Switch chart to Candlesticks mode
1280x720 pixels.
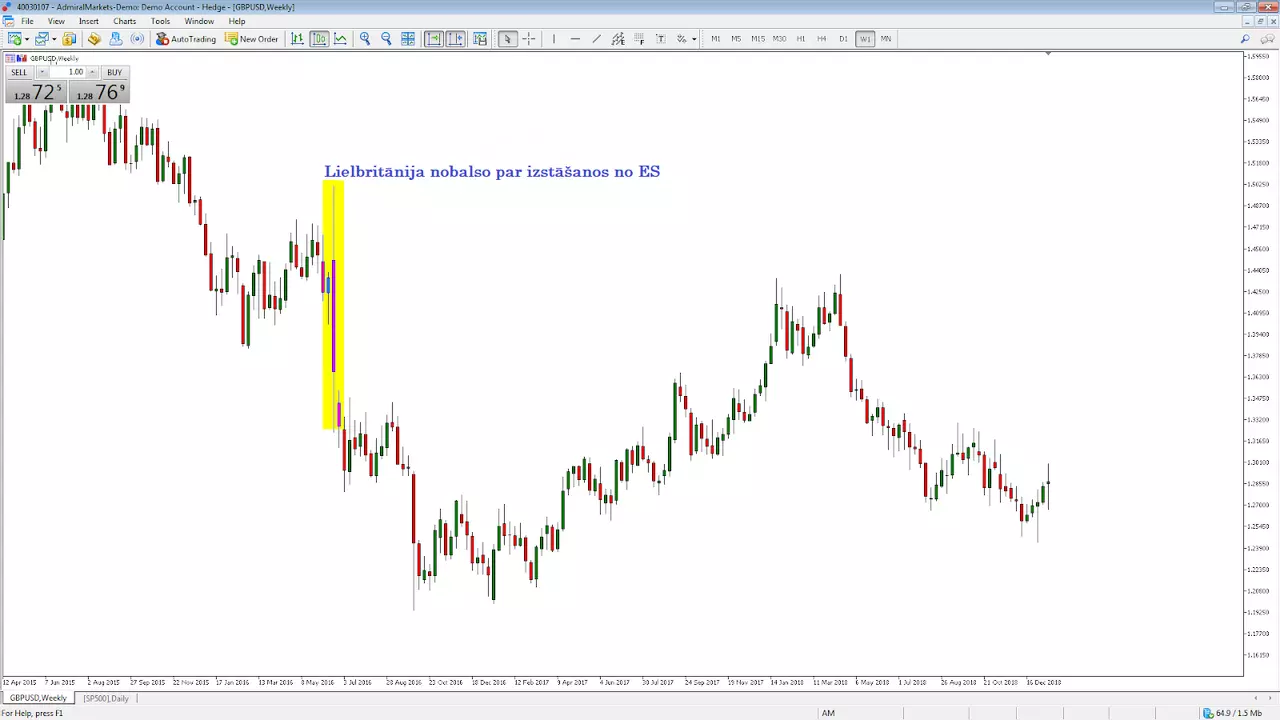pos(319,39)
